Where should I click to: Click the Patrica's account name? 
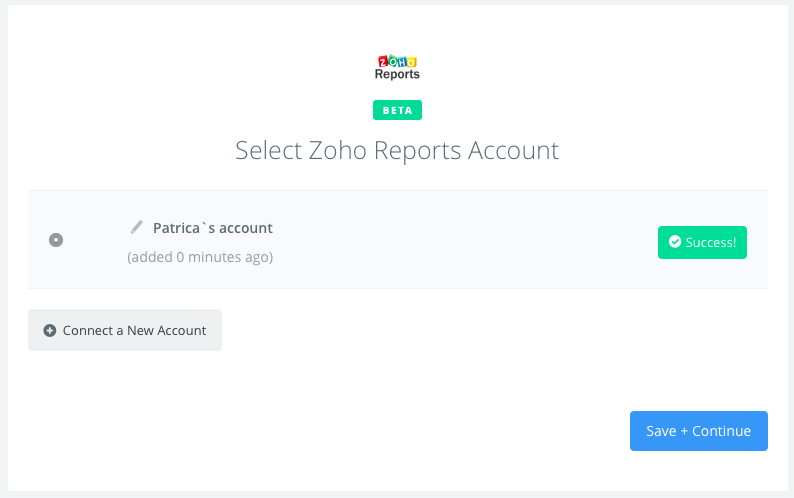pos(213,228)
